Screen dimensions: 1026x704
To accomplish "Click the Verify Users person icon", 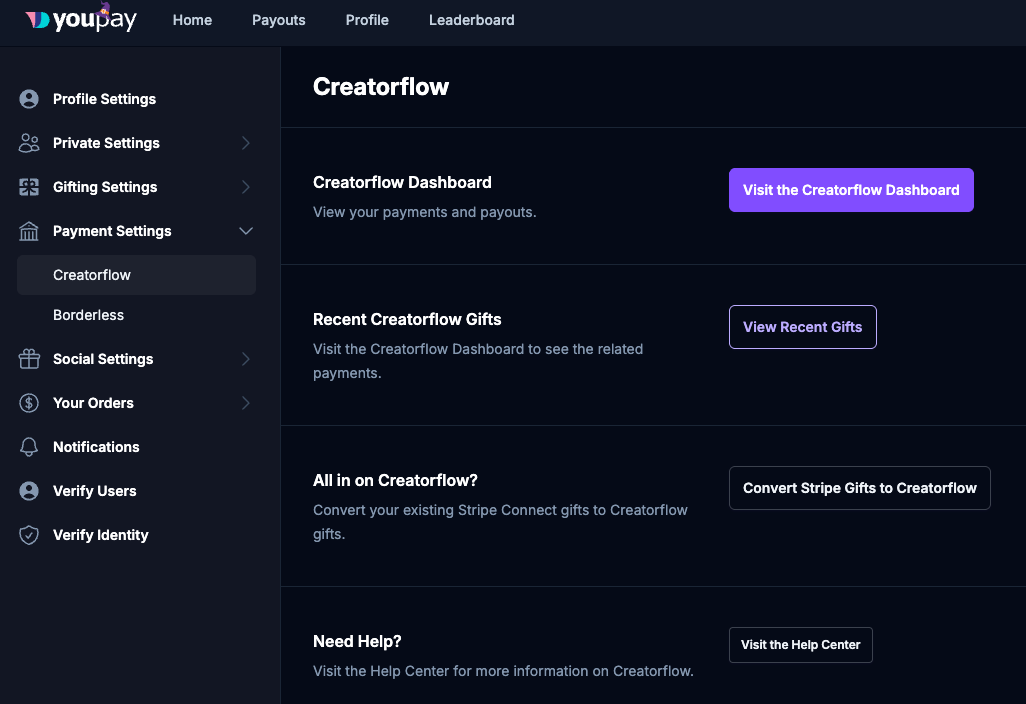I will (x=29, y=491).
